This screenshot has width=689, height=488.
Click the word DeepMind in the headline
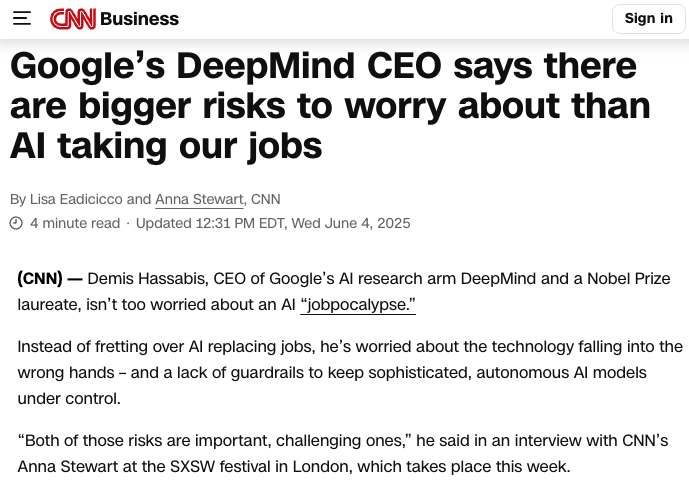click(x=265, y=66)
